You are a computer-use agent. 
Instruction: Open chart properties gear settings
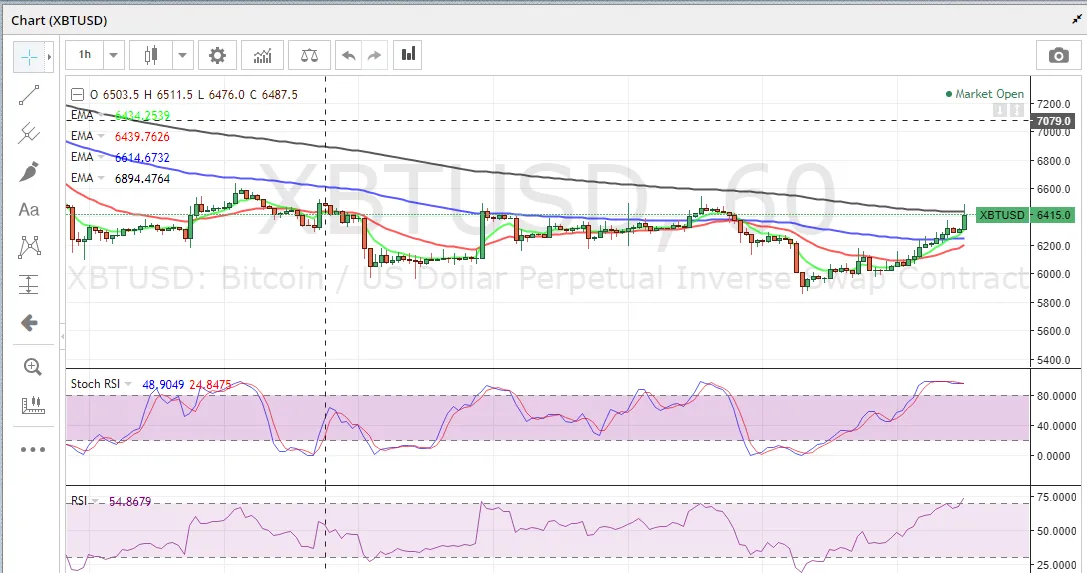tap(217, 55)
